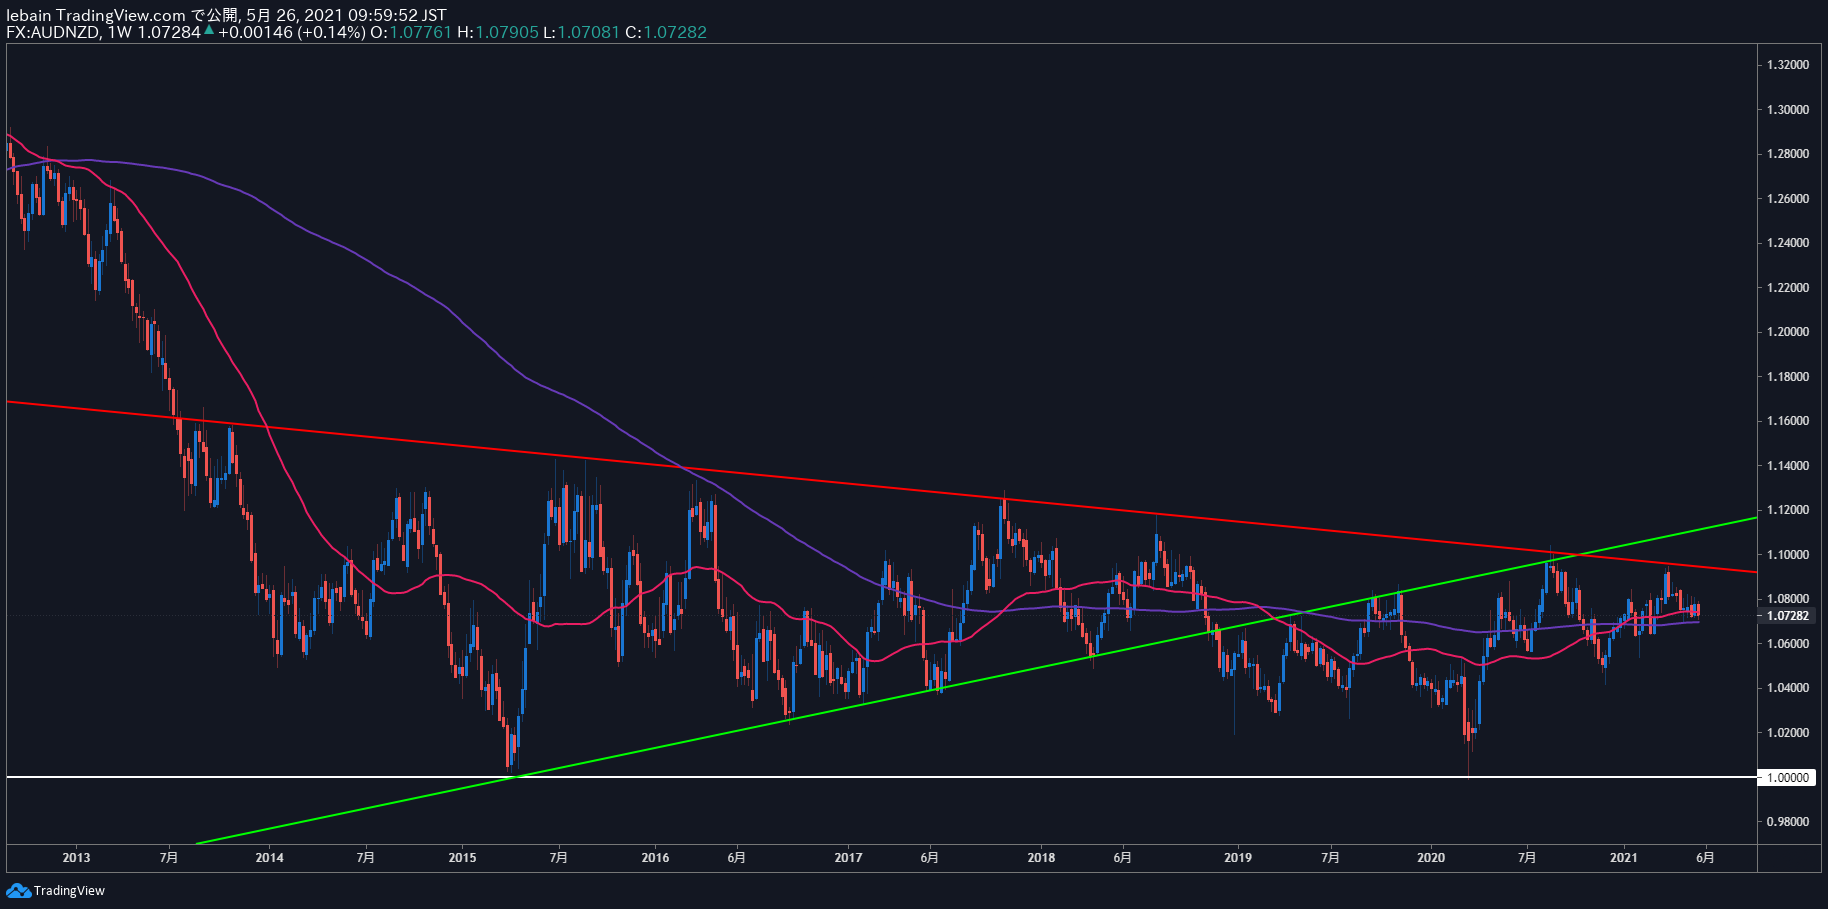Click the 1.30000 price axis label
Screen dimensions: 1828x909
tap(1788, 109)
